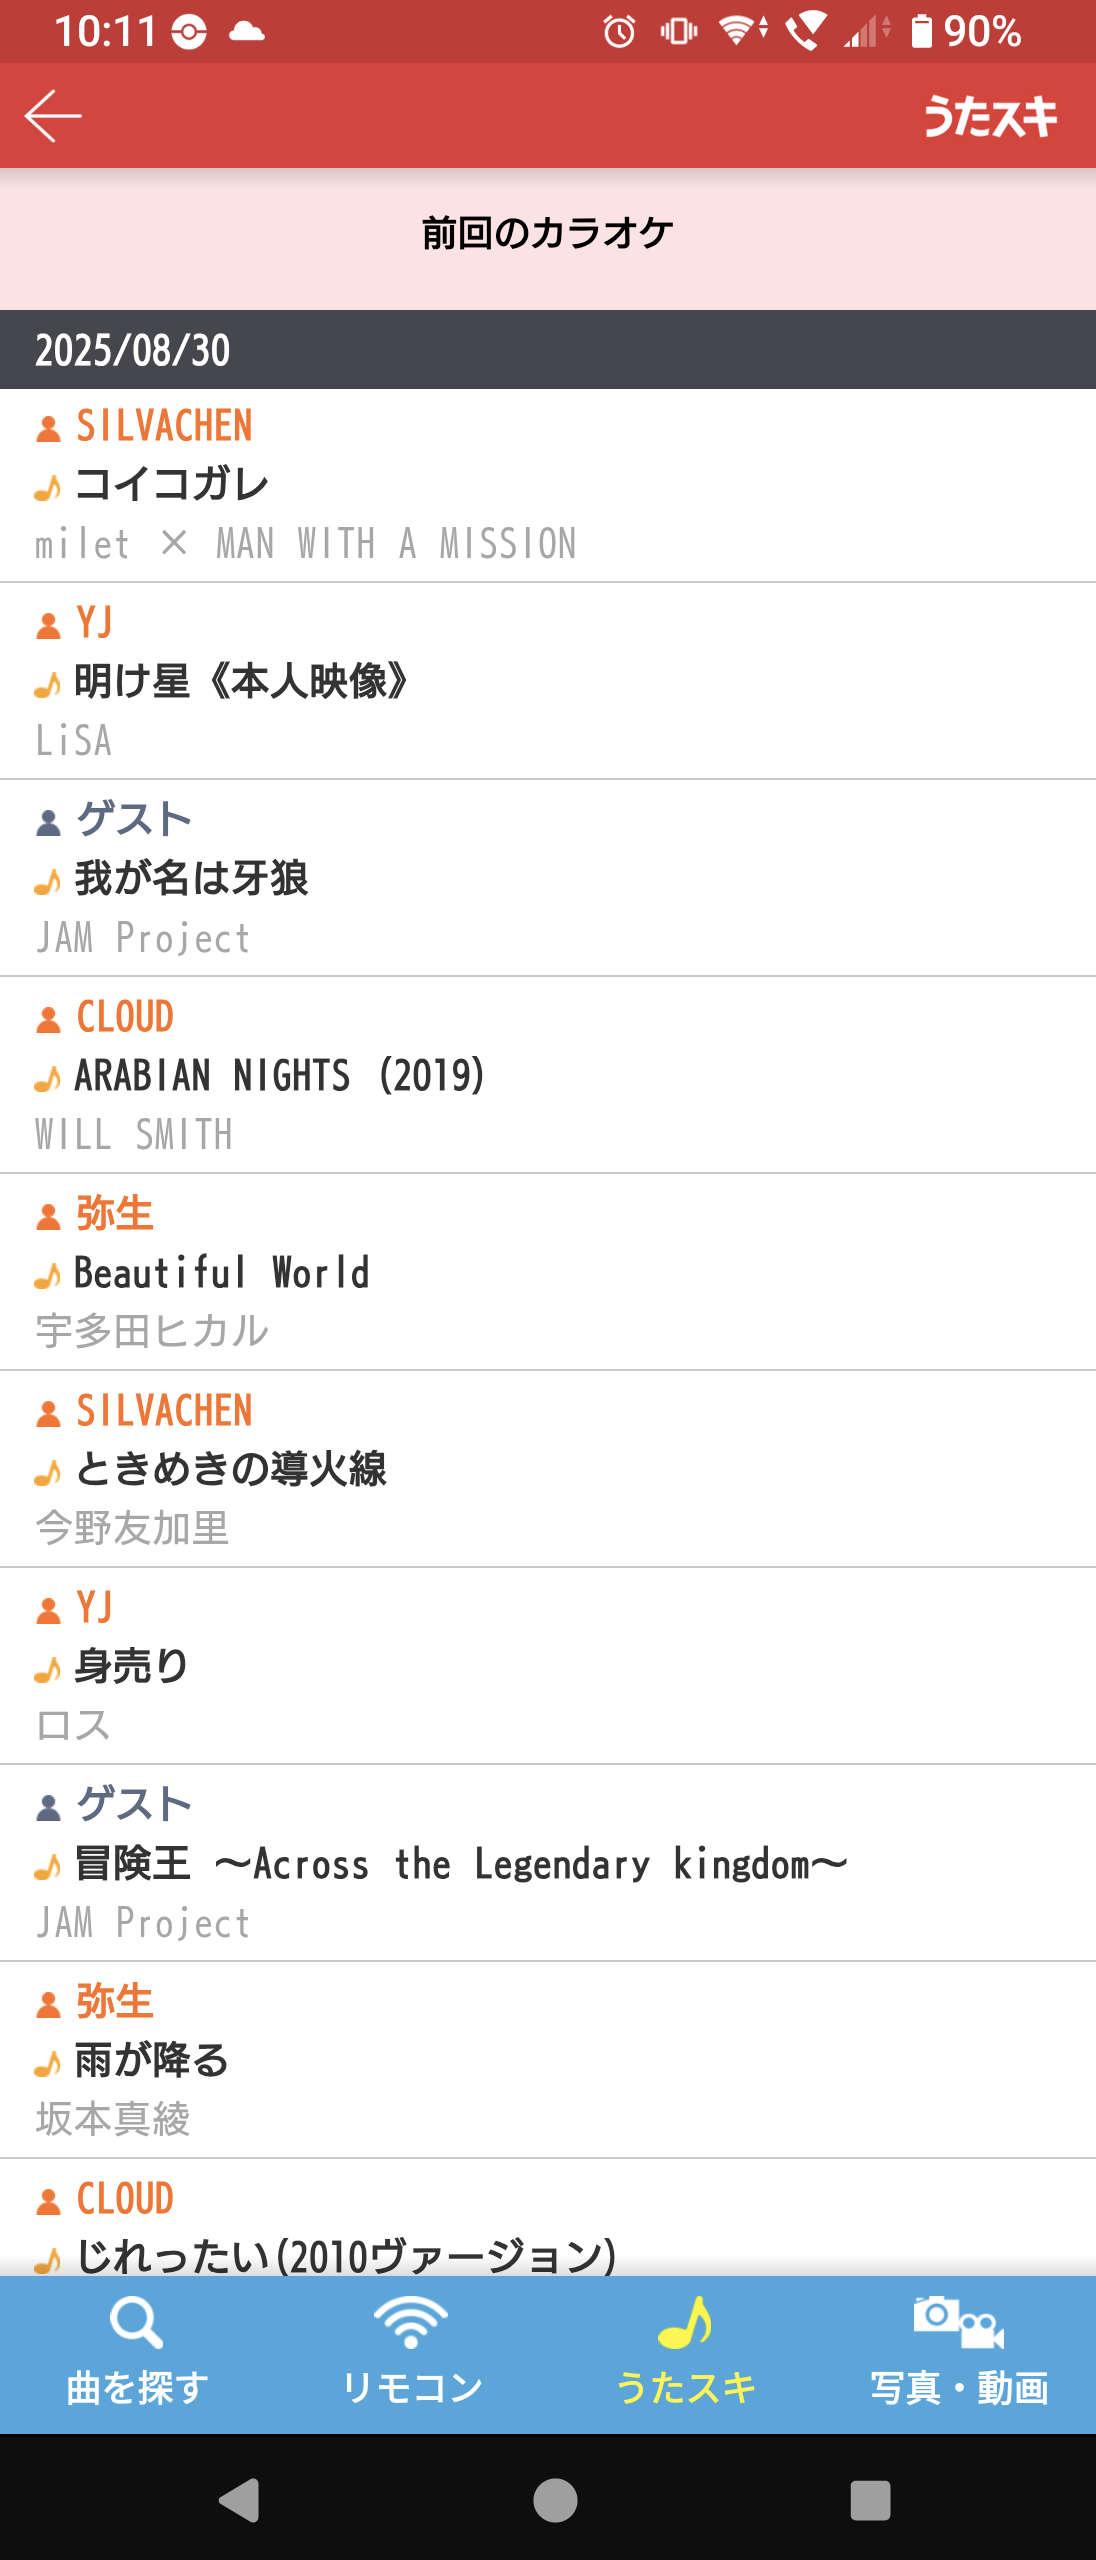Select the song 雨が降る
1096x2560 pixels.
click(548, 2060)
